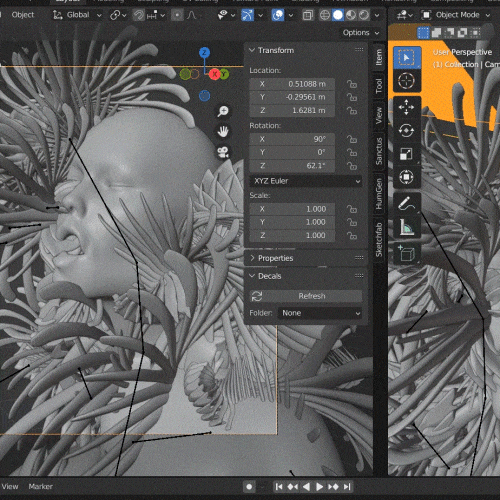Toggle viewport overlays

coord(278,15)
